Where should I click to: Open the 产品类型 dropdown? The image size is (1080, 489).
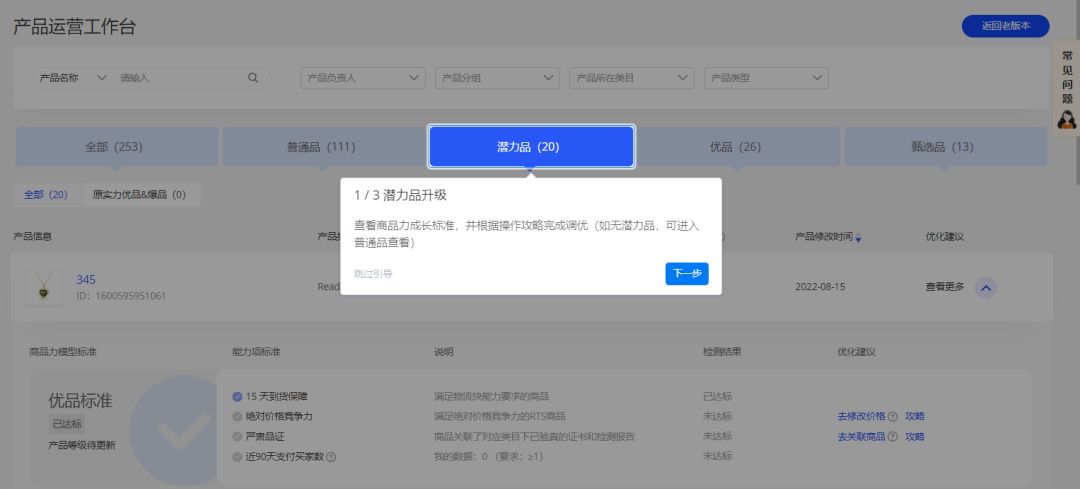(x=766, y=78)
